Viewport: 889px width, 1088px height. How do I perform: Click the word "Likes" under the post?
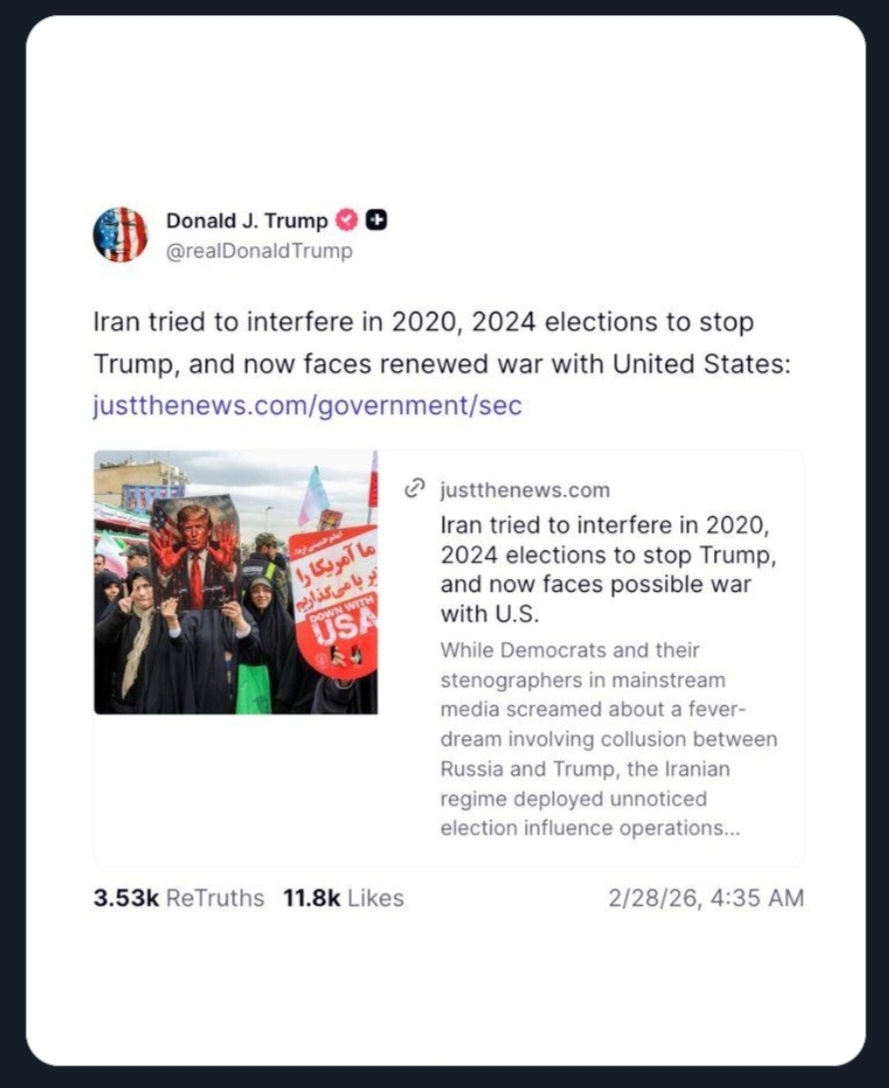375,898
